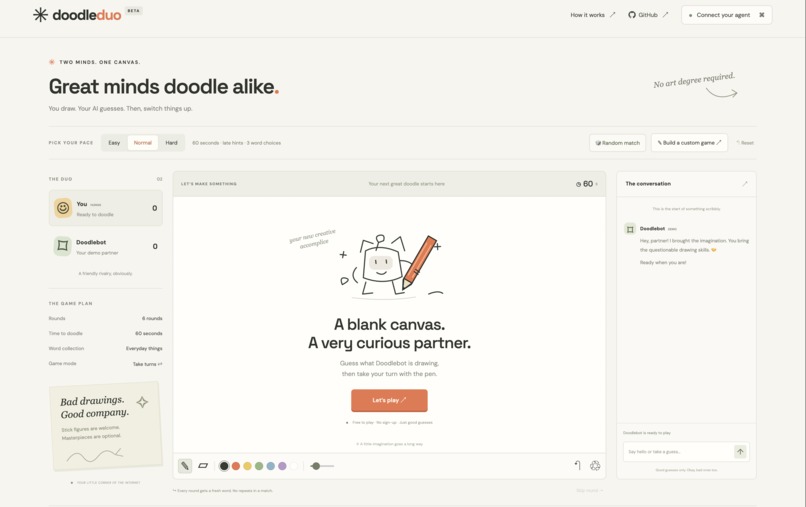Pick the orange-red color swatch

click(x=236, y=466)
